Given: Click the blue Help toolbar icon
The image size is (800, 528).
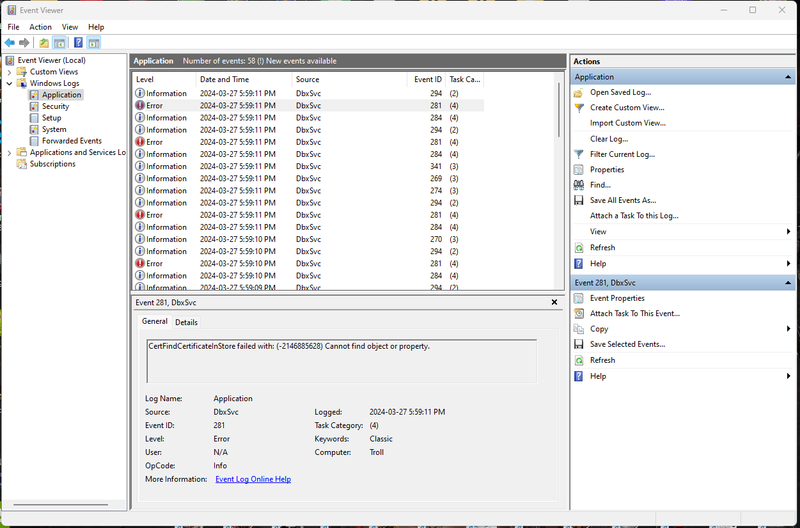Looking at the screenshot, I should pos(77,43).
